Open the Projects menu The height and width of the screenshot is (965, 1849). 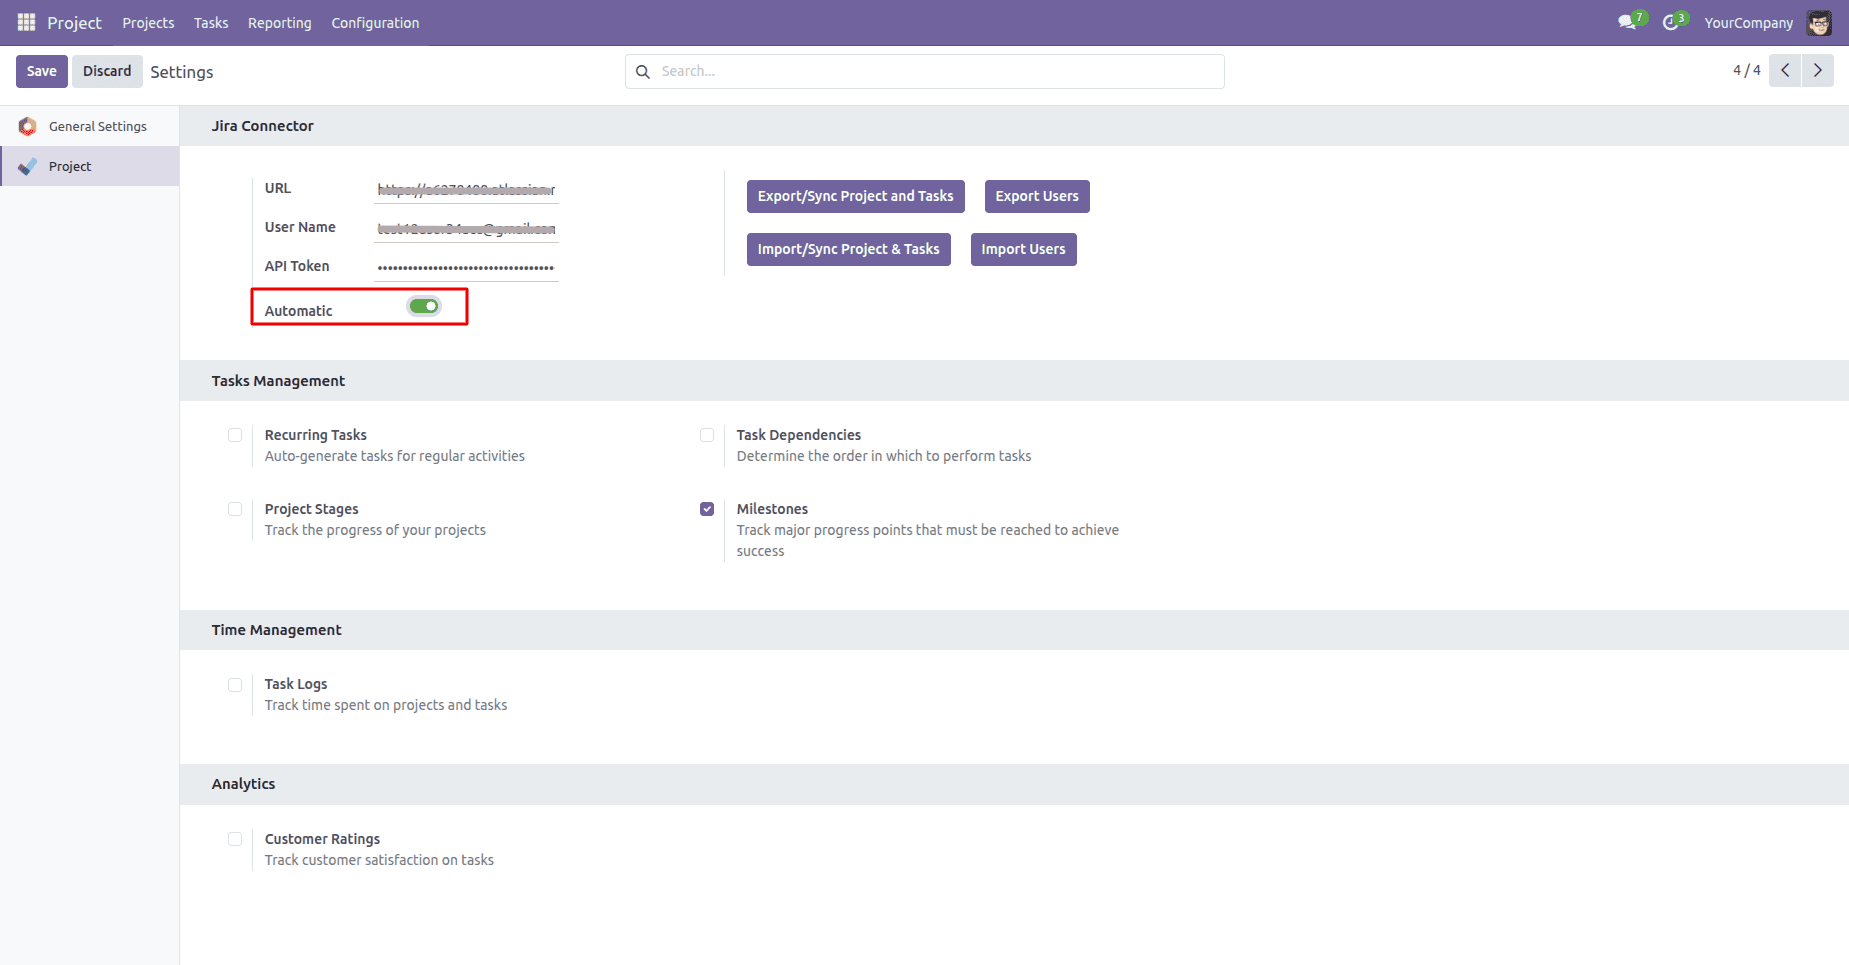click(148, 23)
